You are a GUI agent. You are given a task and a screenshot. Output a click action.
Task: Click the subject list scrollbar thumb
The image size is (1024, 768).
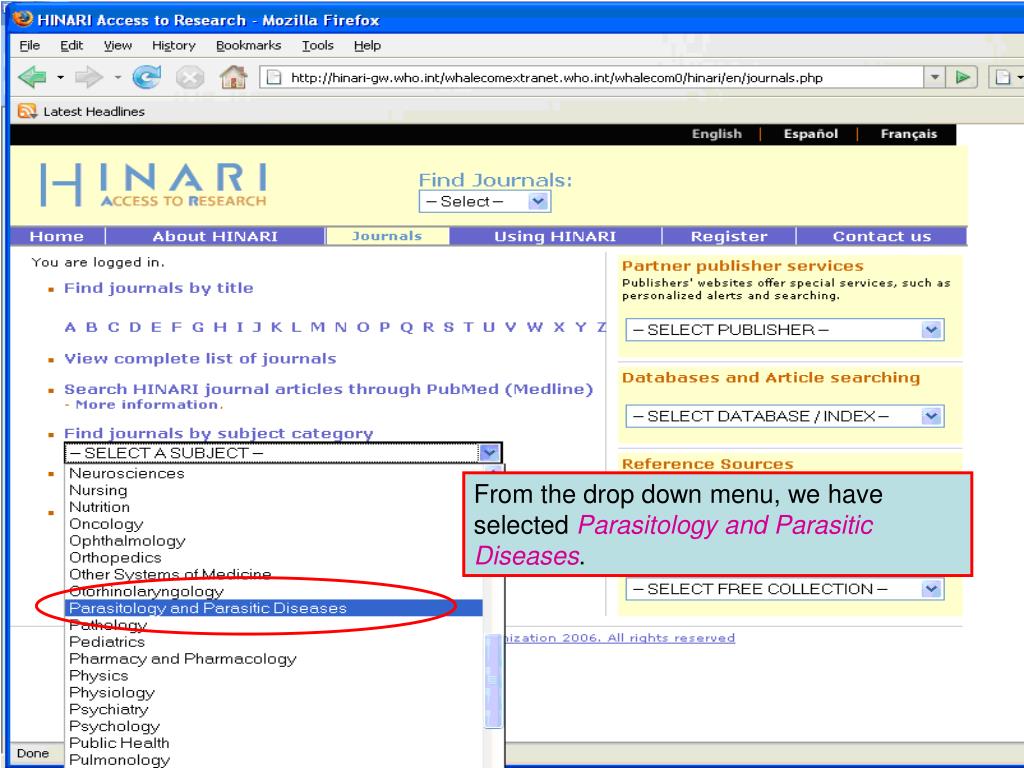point(494,680)
